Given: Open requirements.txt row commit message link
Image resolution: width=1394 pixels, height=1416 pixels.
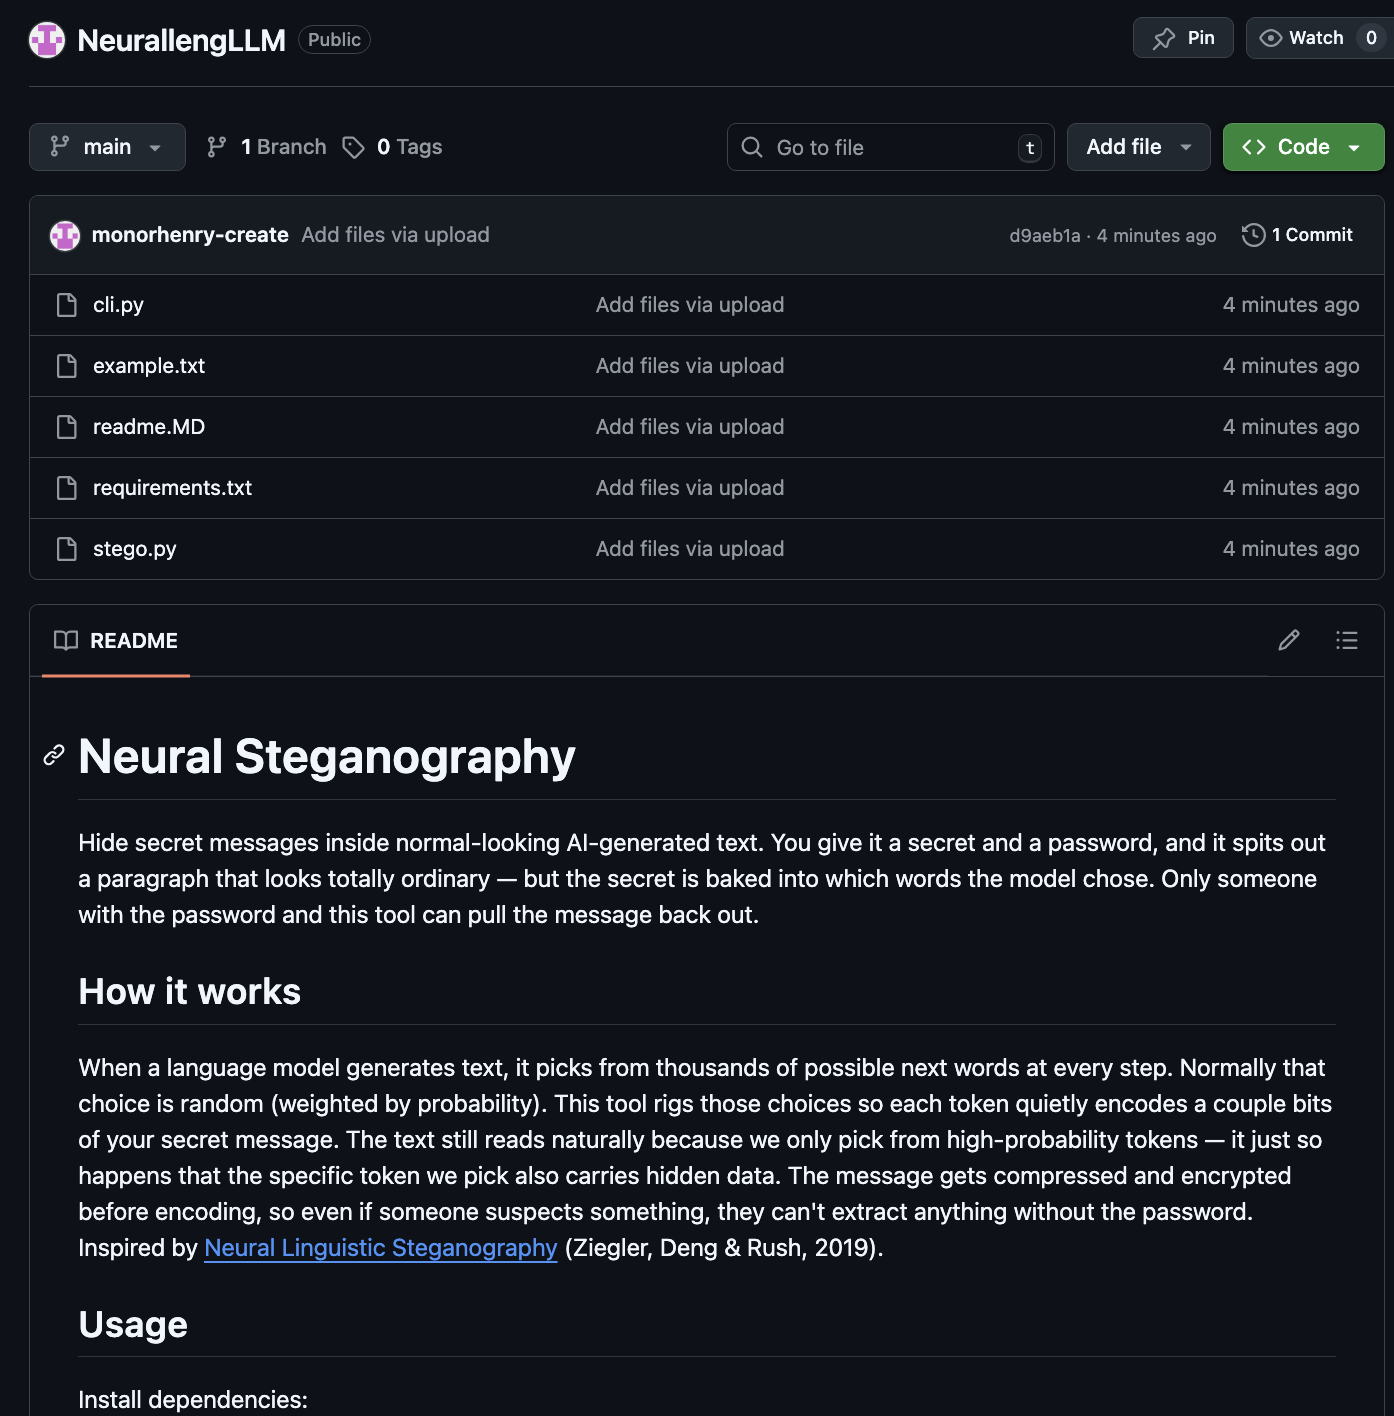Looking at the screenshot, I should [690, 488].
